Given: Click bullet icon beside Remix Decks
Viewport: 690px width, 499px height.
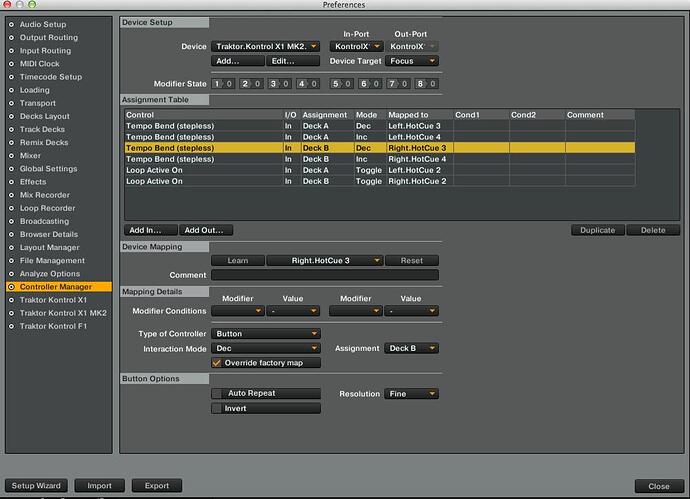Looking at the screenshot, I should pyautogui.click(x=11, y=143).
